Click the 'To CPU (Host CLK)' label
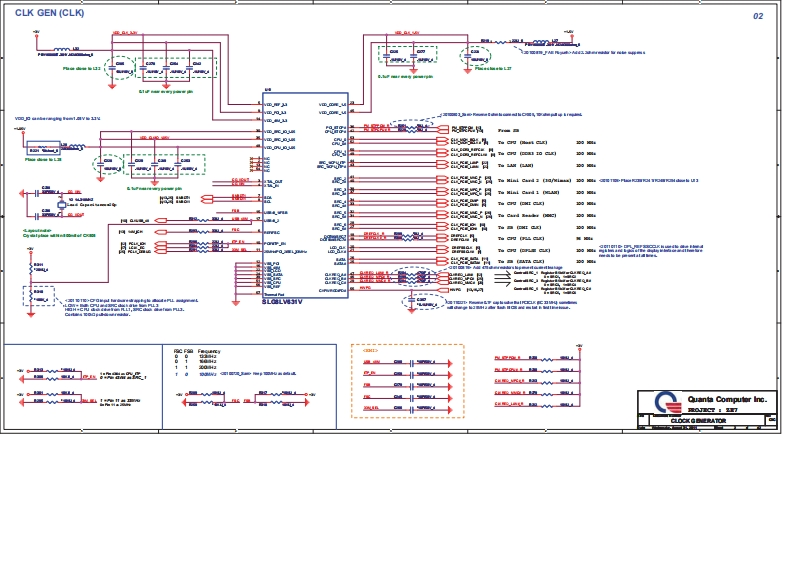 pyautogui.click(x=525, y=143)
